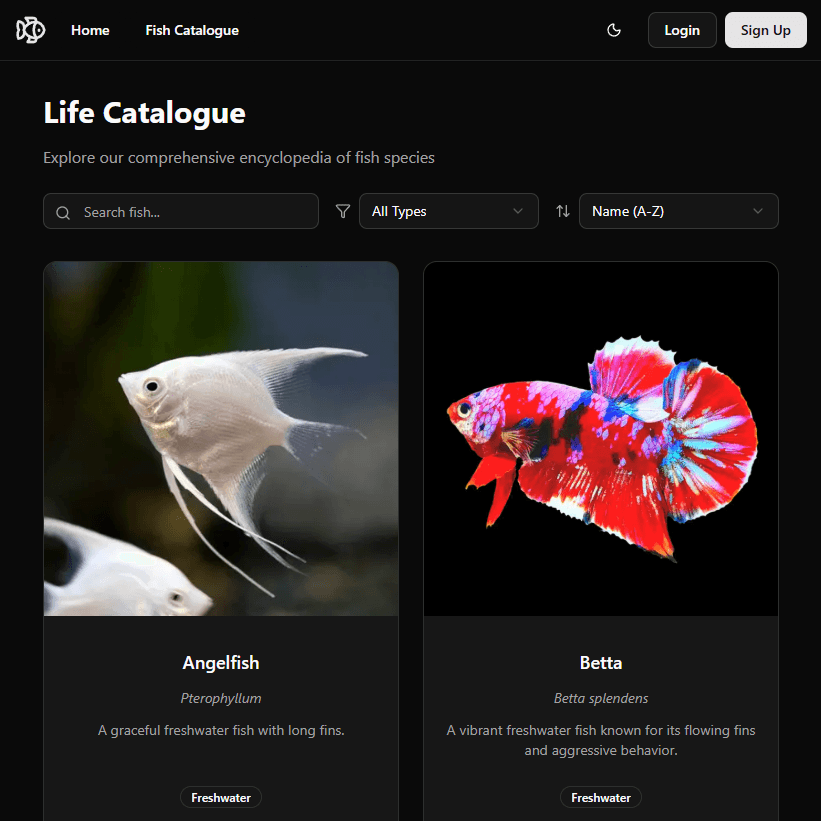
Task: Select the Angelfish card title
Action: [221, 663]
